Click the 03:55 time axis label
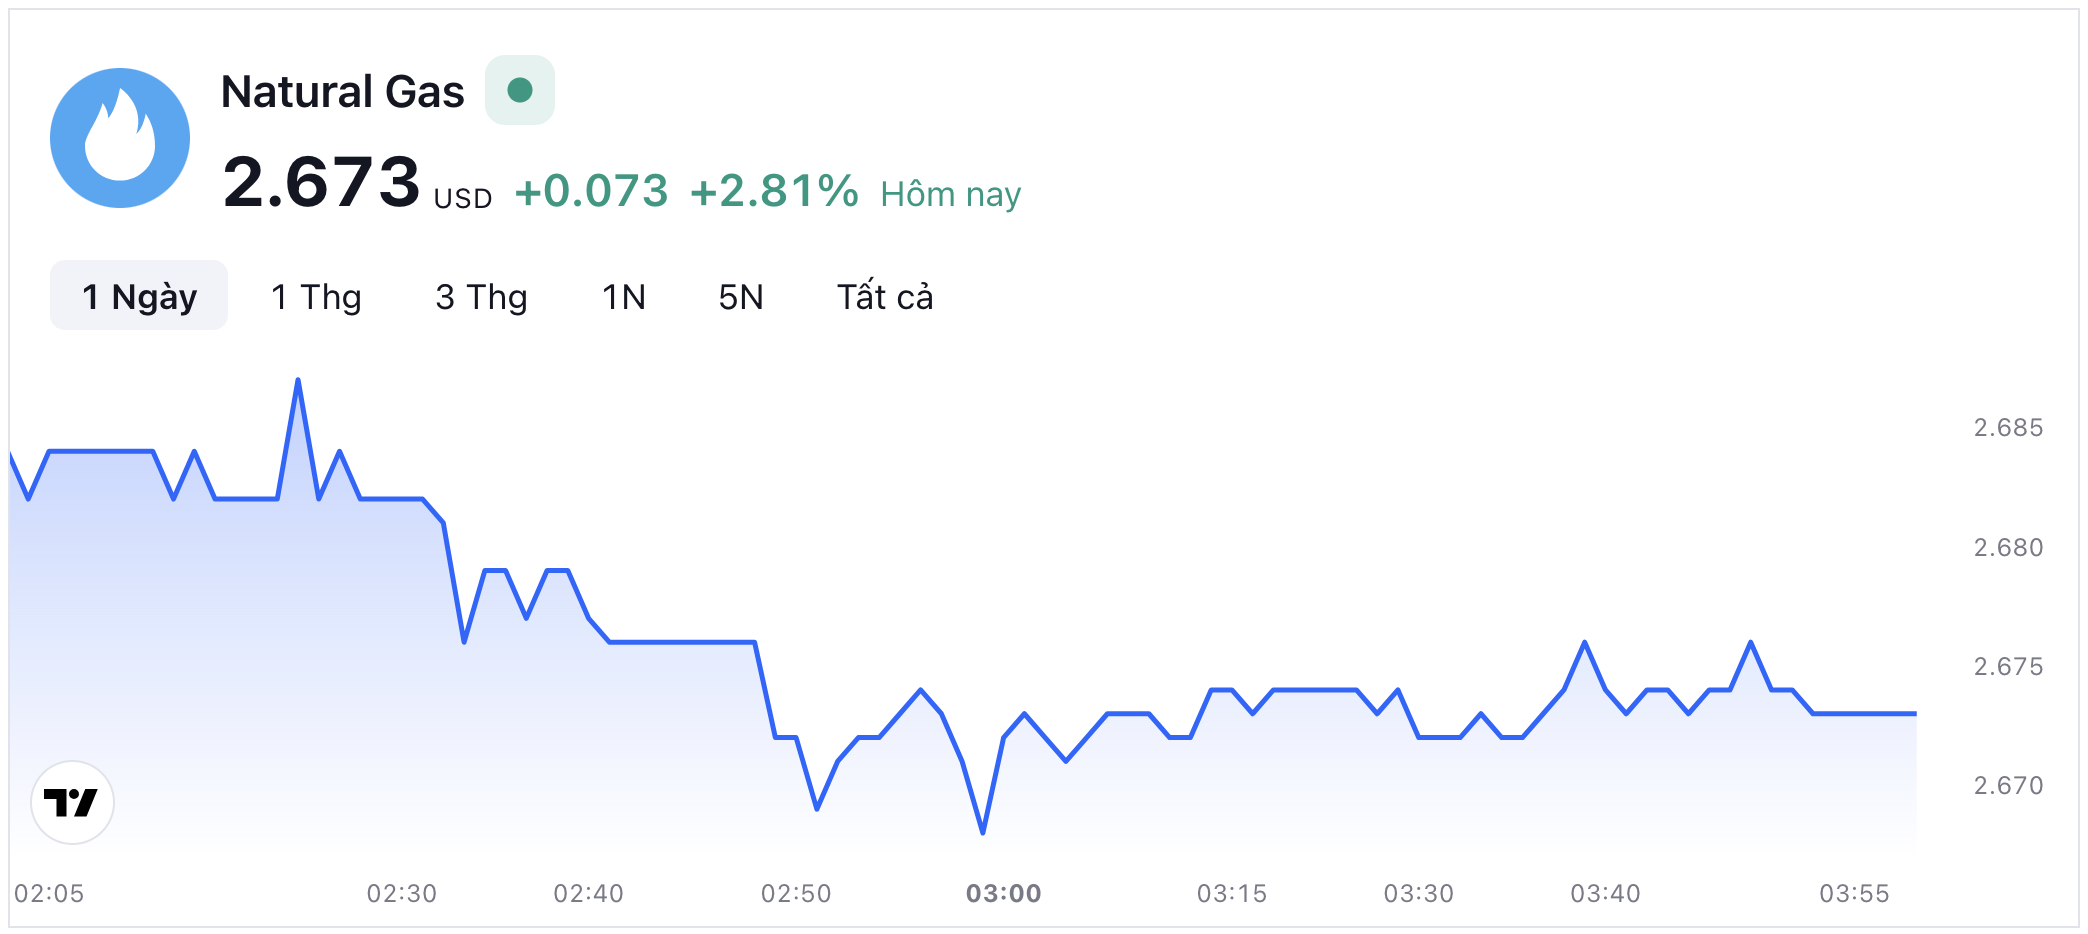Viewport: 2088px width, 934px height. tap(1854, 893)
